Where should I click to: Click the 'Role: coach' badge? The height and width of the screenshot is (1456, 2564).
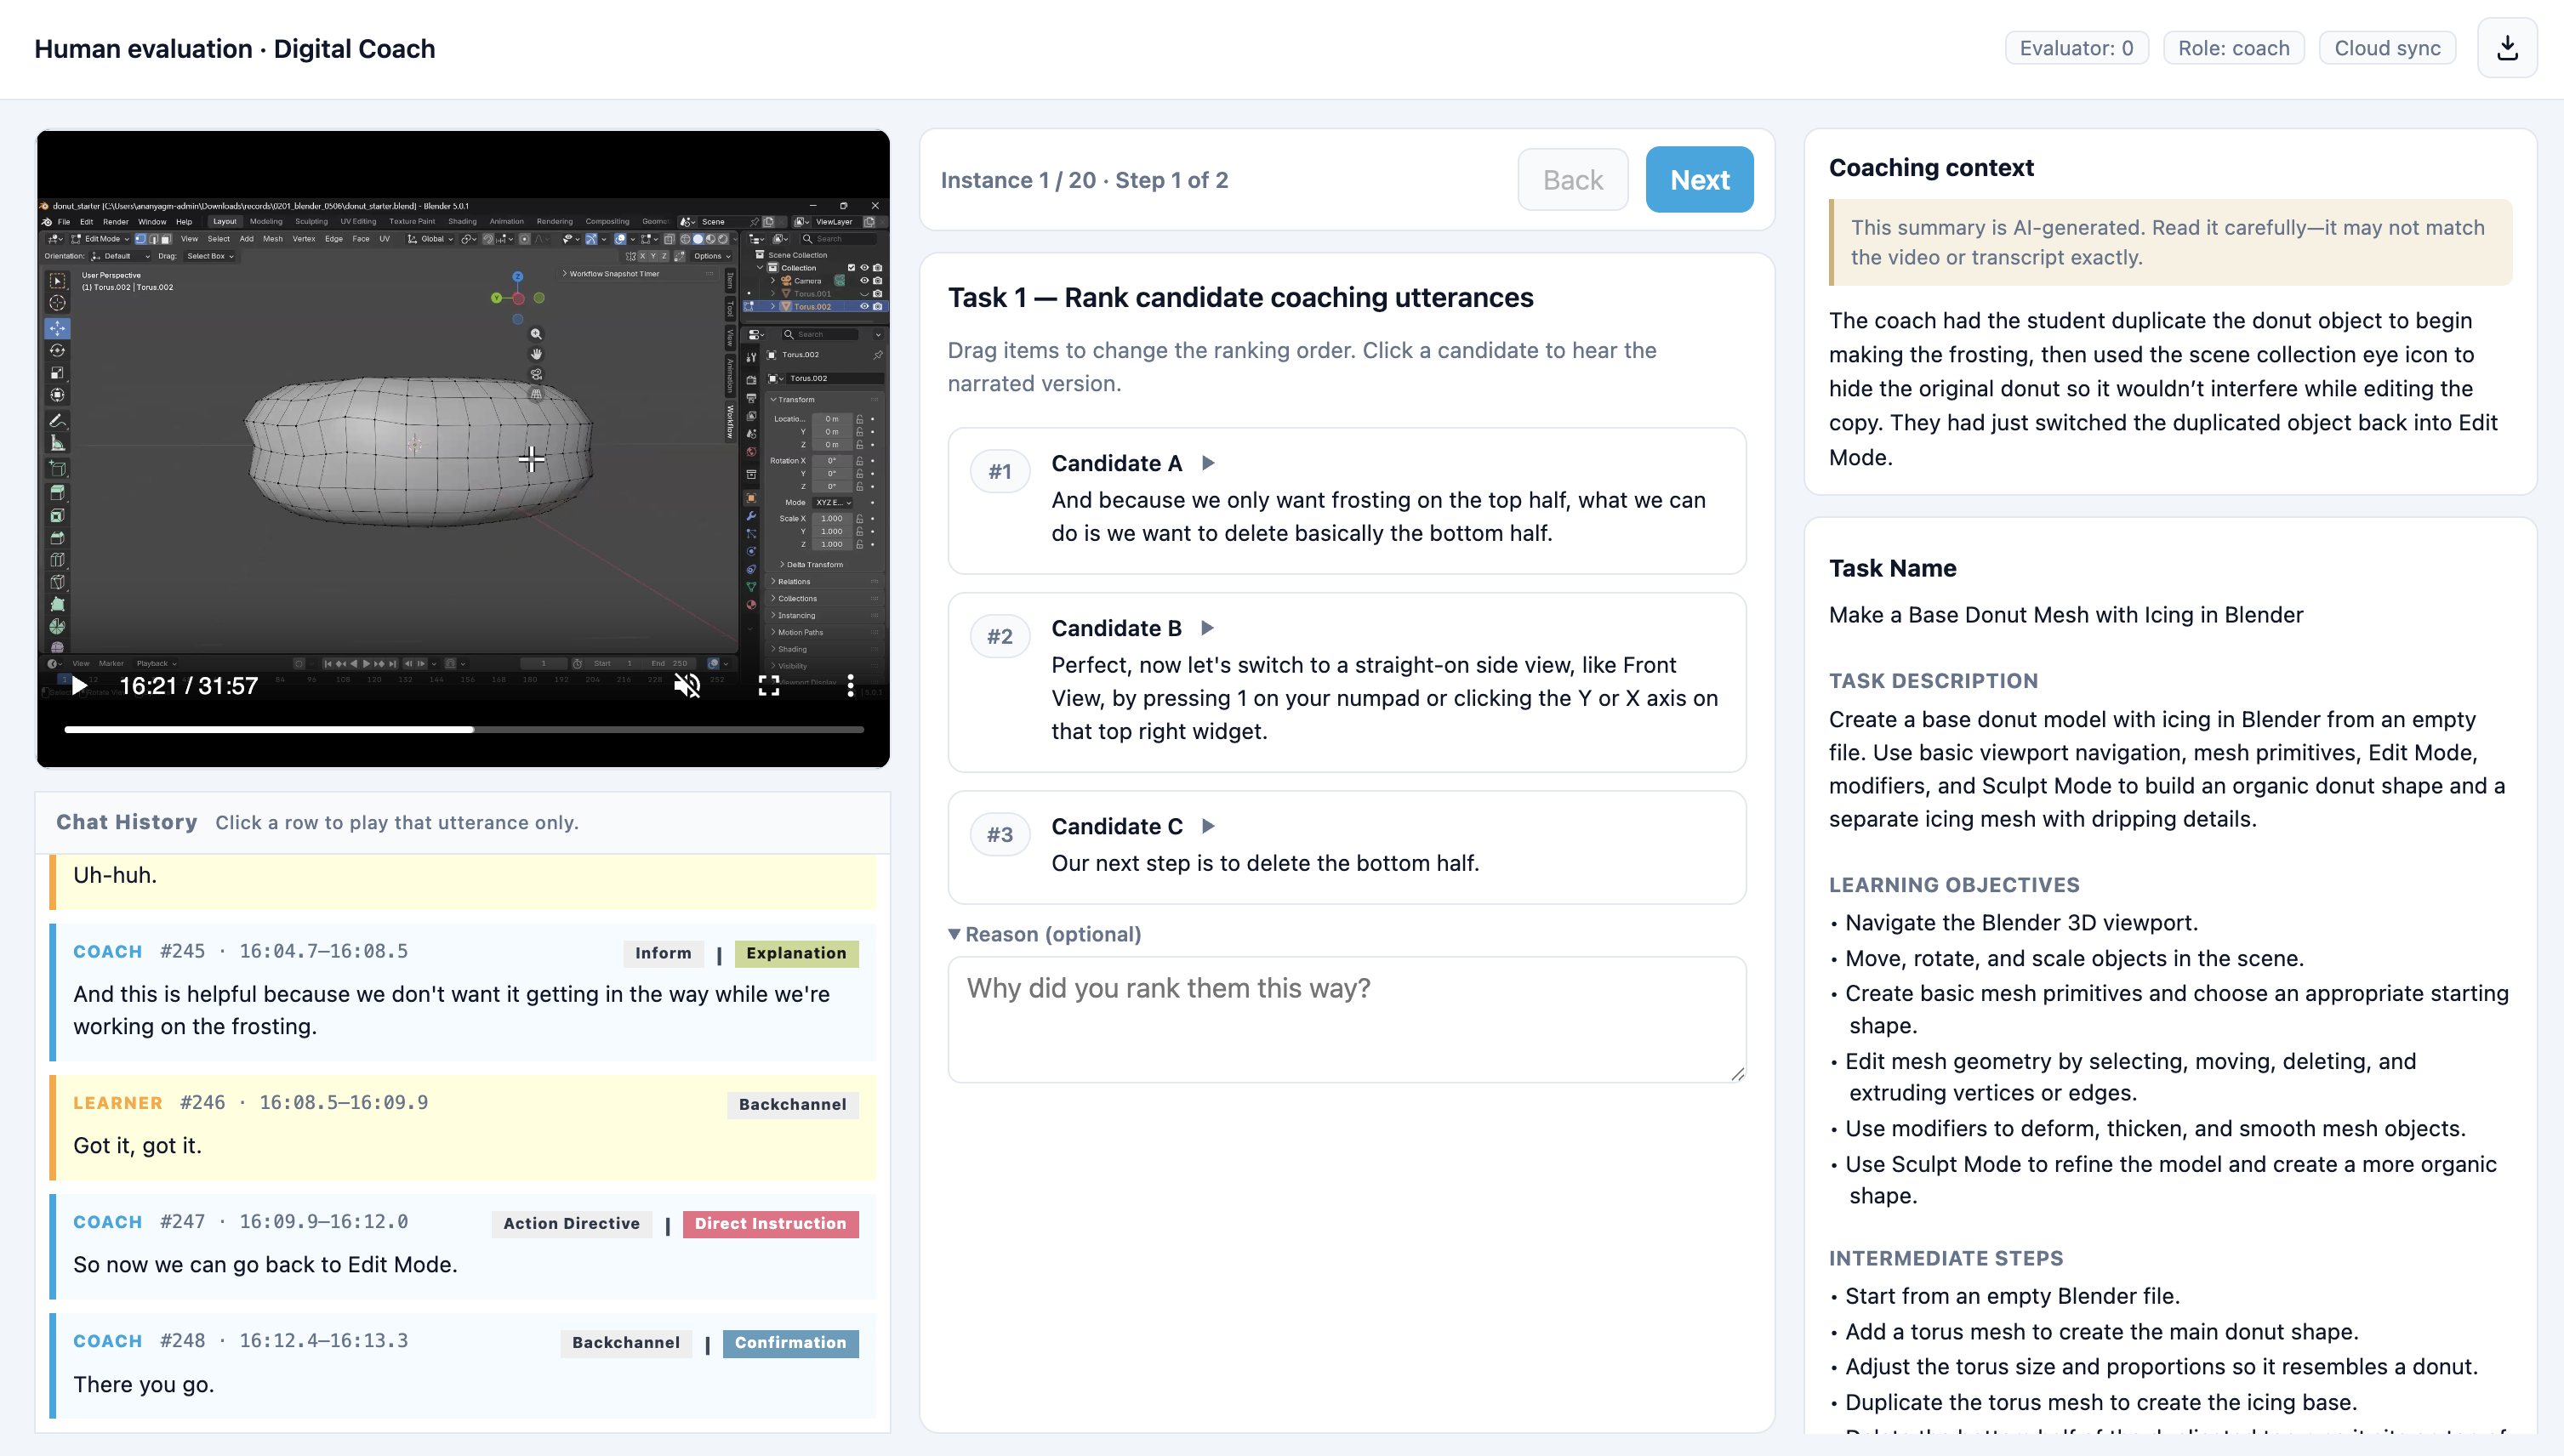click(x=2233, y=48)
